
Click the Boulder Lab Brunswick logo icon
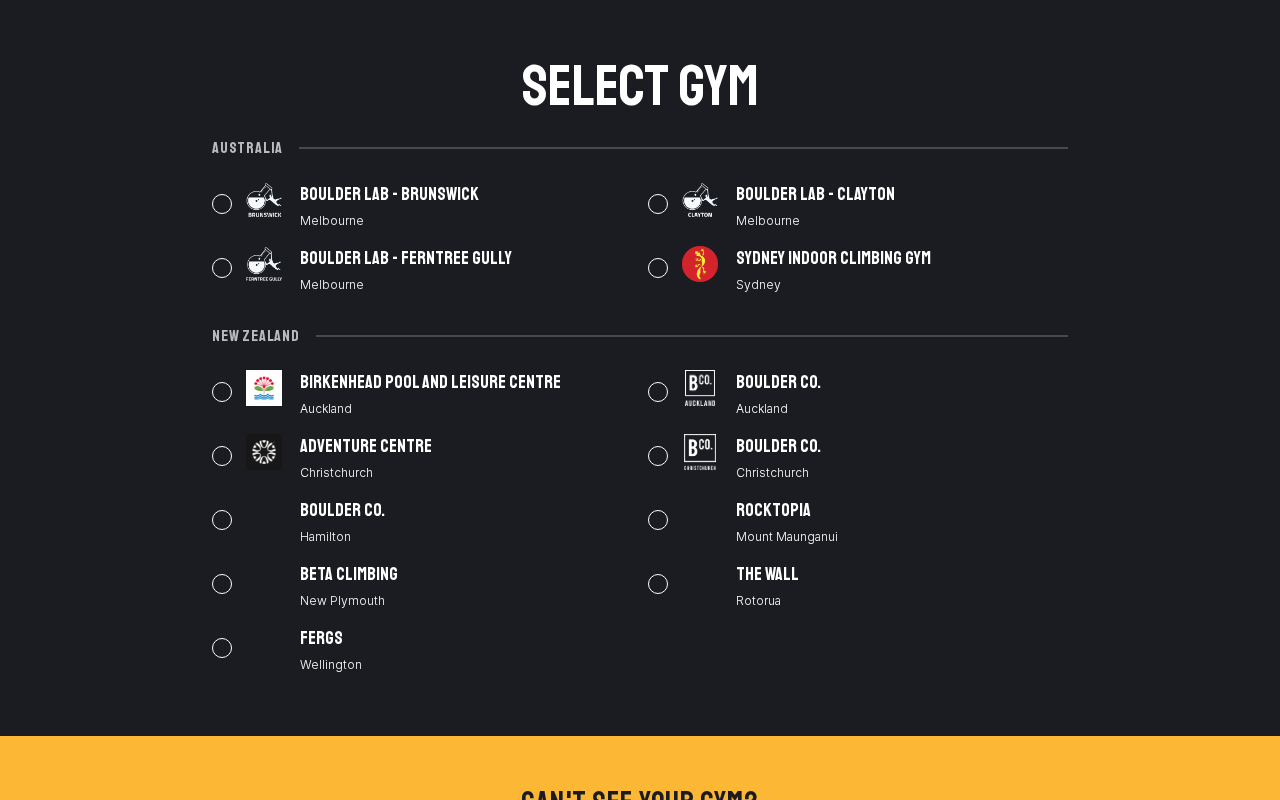(x=264, y=200)
